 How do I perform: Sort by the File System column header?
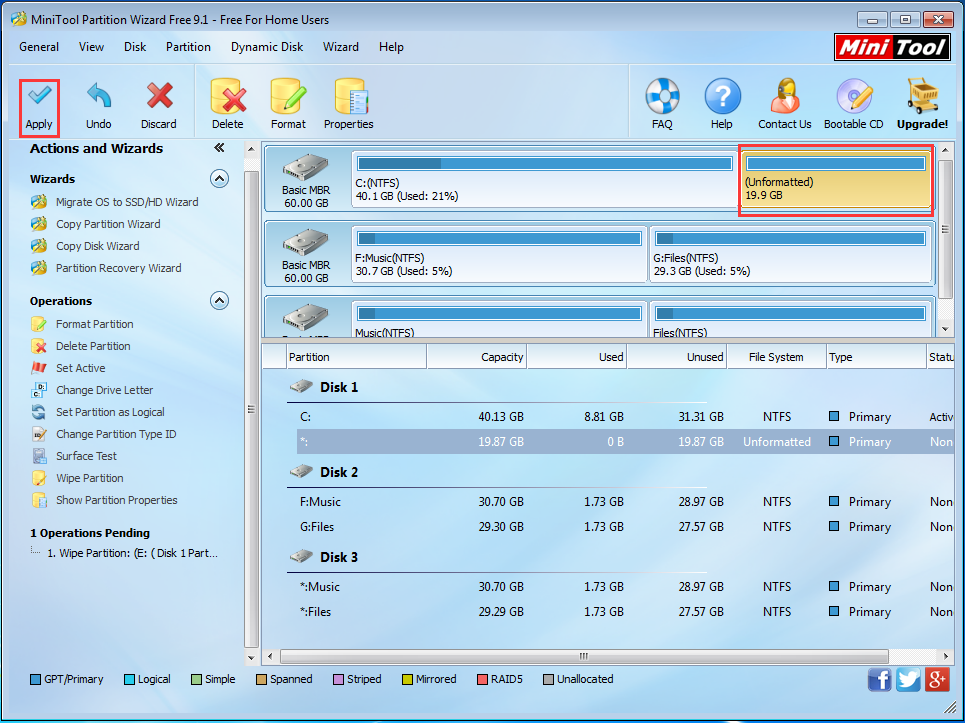(777, 357)
